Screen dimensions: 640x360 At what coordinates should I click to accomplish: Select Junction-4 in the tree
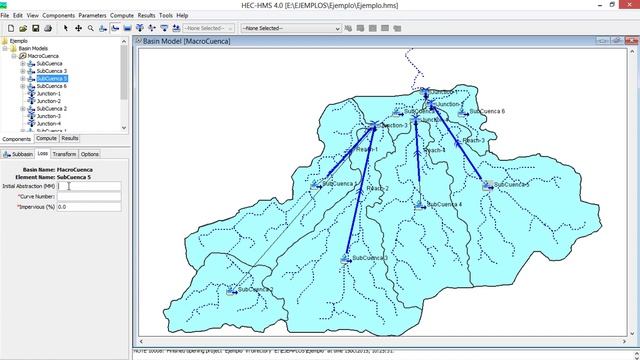(49, 123)
